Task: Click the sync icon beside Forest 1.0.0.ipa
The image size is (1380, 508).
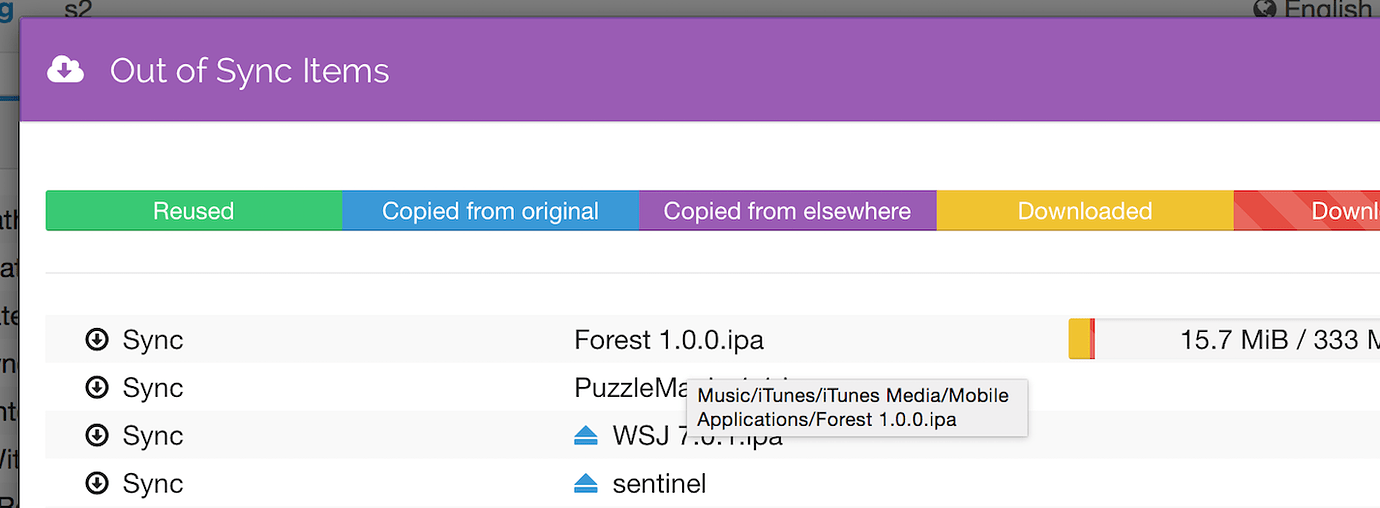Action: pos(97,340)
